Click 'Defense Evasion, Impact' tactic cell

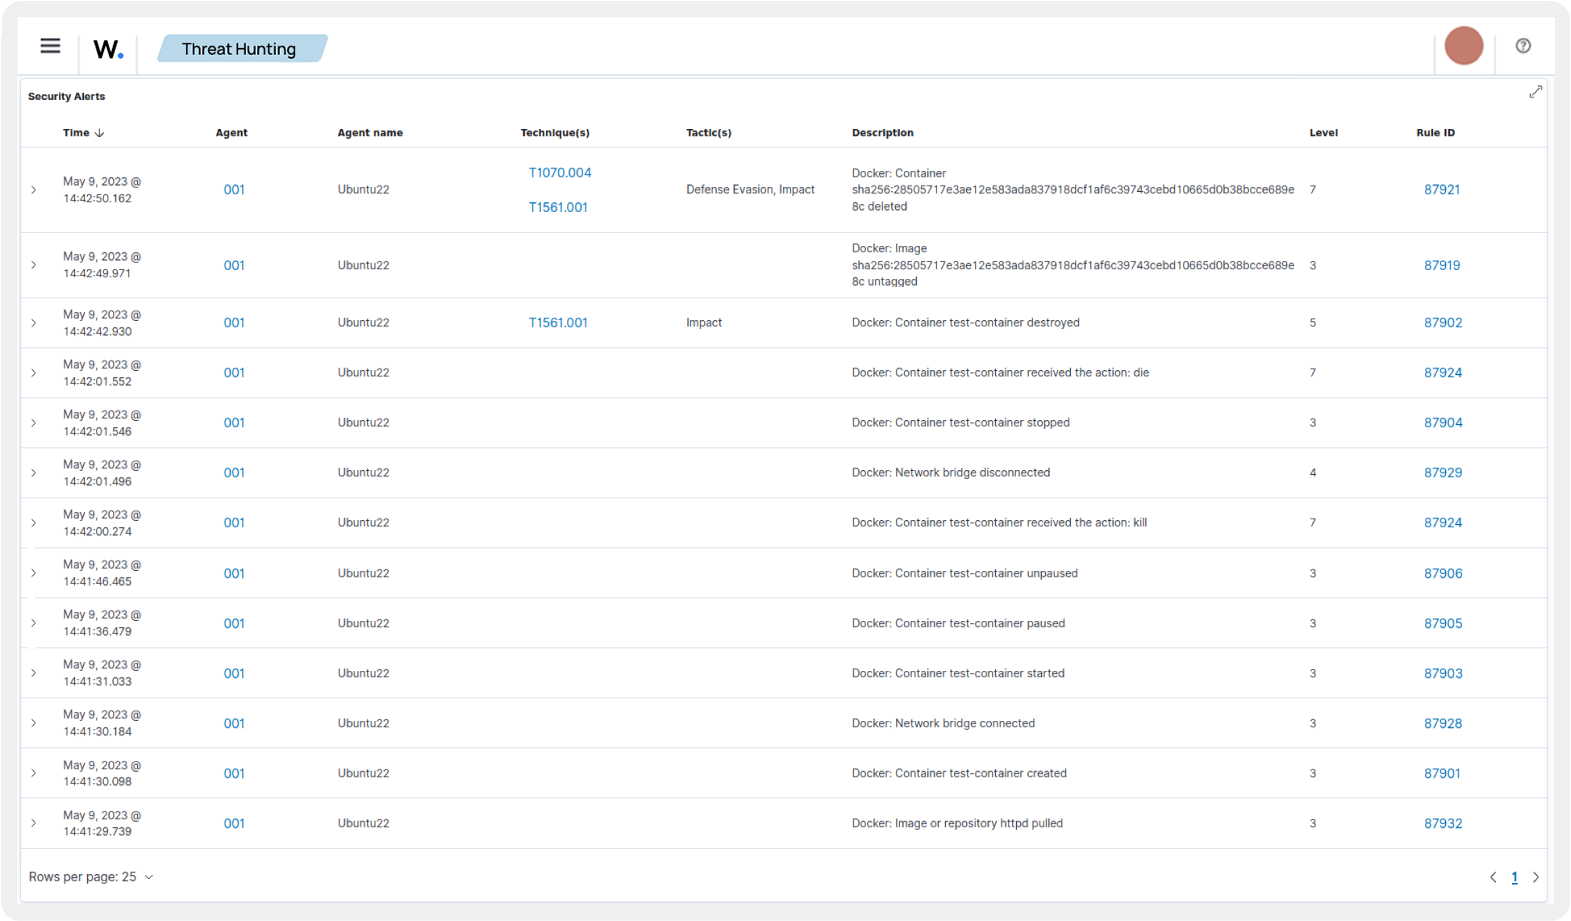click(x=750, y=190)
